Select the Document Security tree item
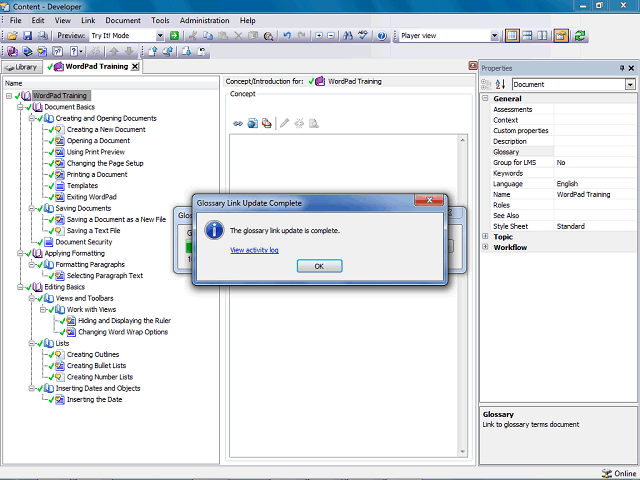640x480 pixels. [x=84, y=242]
